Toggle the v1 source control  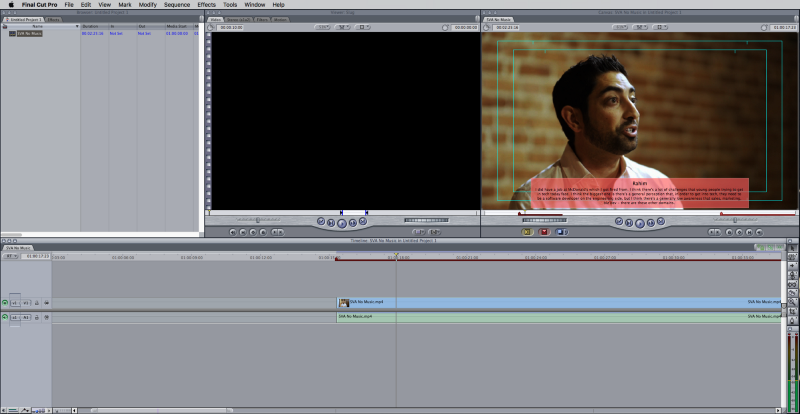(x=14, y=303)
